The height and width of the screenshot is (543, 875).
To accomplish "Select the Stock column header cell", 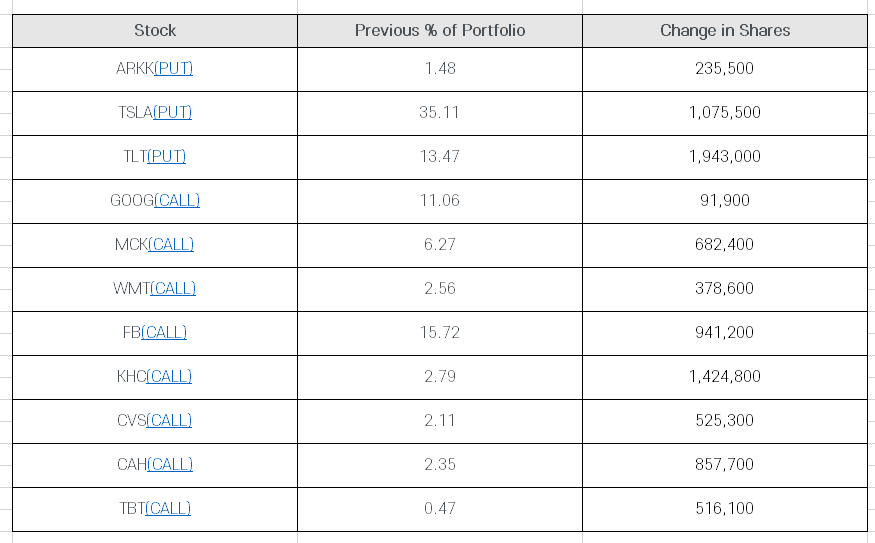I will (155, 31).
